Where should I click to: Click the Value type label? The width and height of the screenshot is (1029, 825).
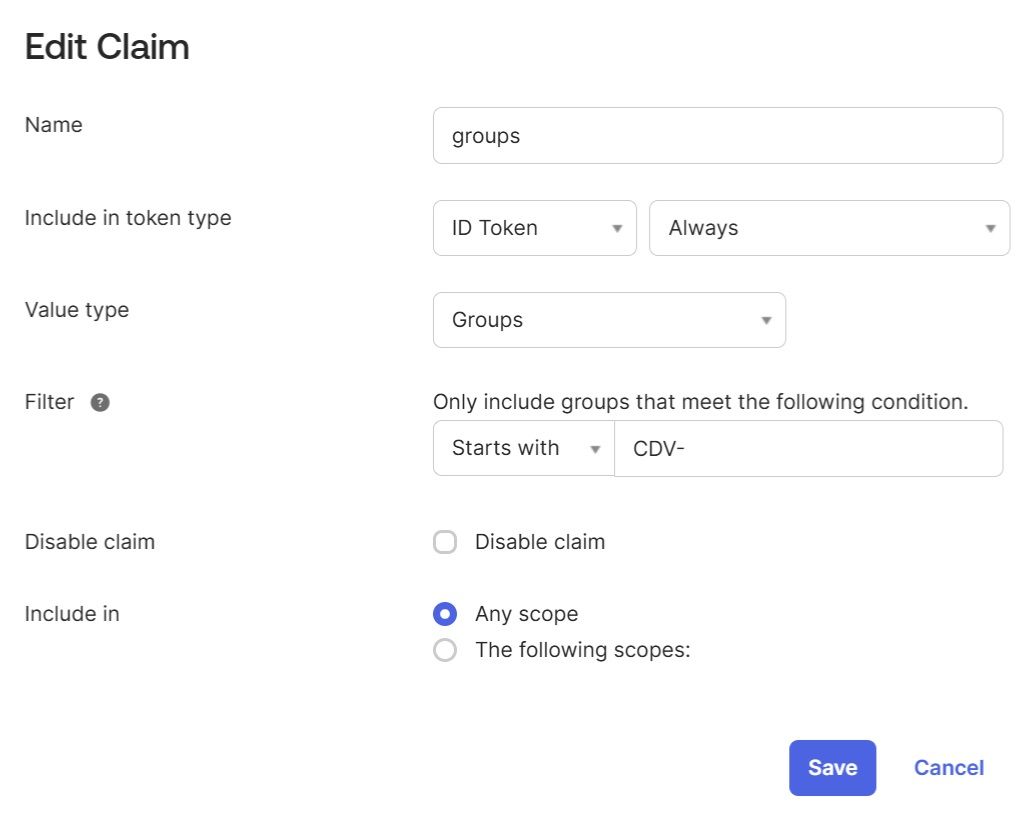click(x=77, y=310)
